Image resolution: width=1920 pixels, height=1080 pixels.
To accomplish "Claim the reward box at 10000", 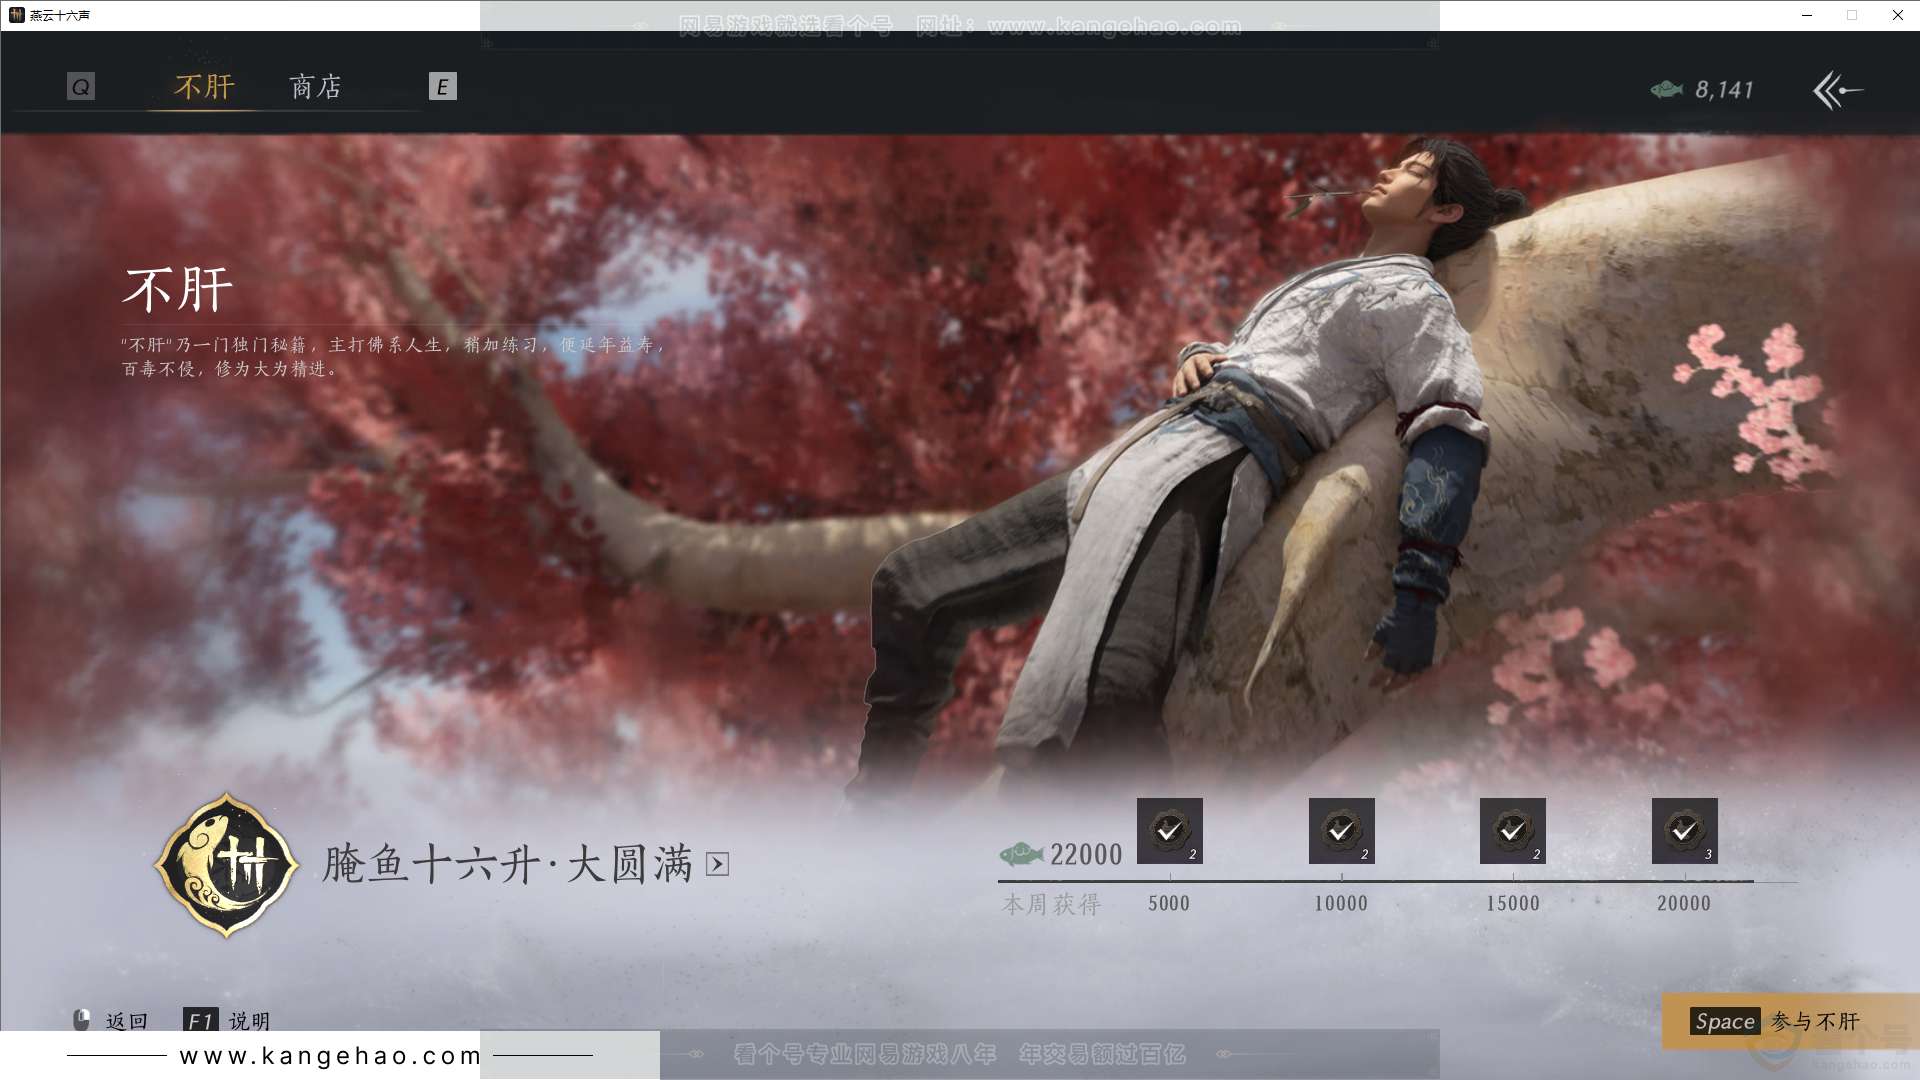I will (x=1341, y=831).
